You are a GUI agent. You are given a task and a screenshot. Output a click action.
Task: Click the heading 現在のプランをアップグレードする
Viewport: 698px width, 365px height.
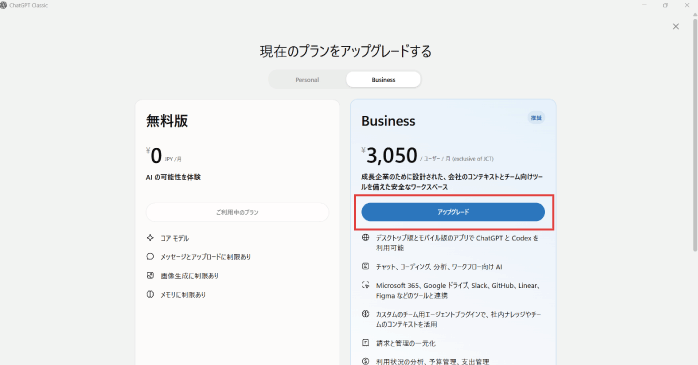(x=346, y=51)
